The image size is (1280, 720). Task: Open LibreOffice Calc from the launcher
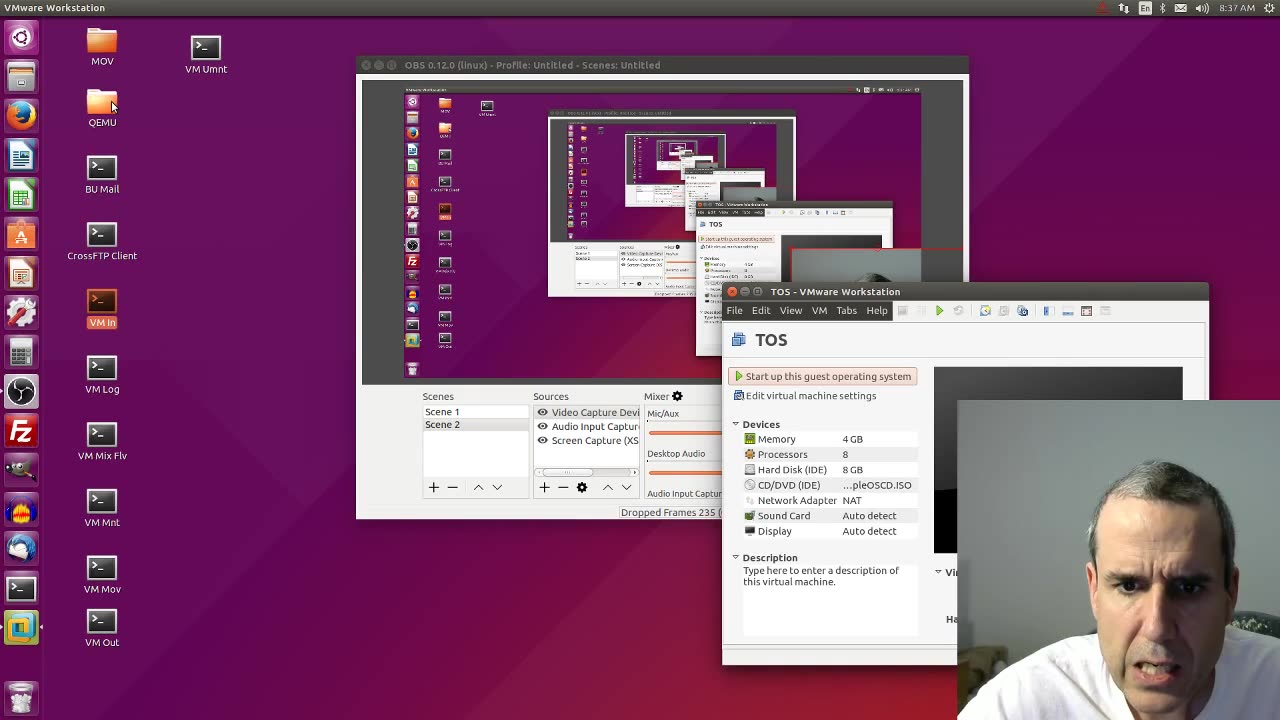[x=21, y=195]
